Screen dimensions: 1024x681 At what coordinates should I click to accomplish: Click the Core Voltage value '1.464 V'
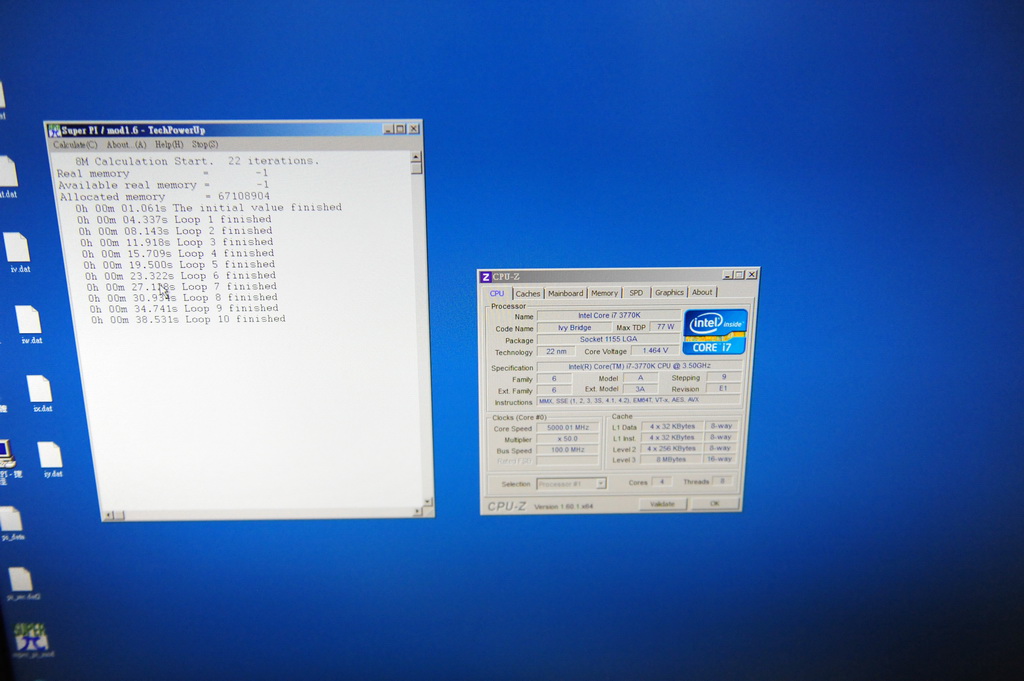655,351
